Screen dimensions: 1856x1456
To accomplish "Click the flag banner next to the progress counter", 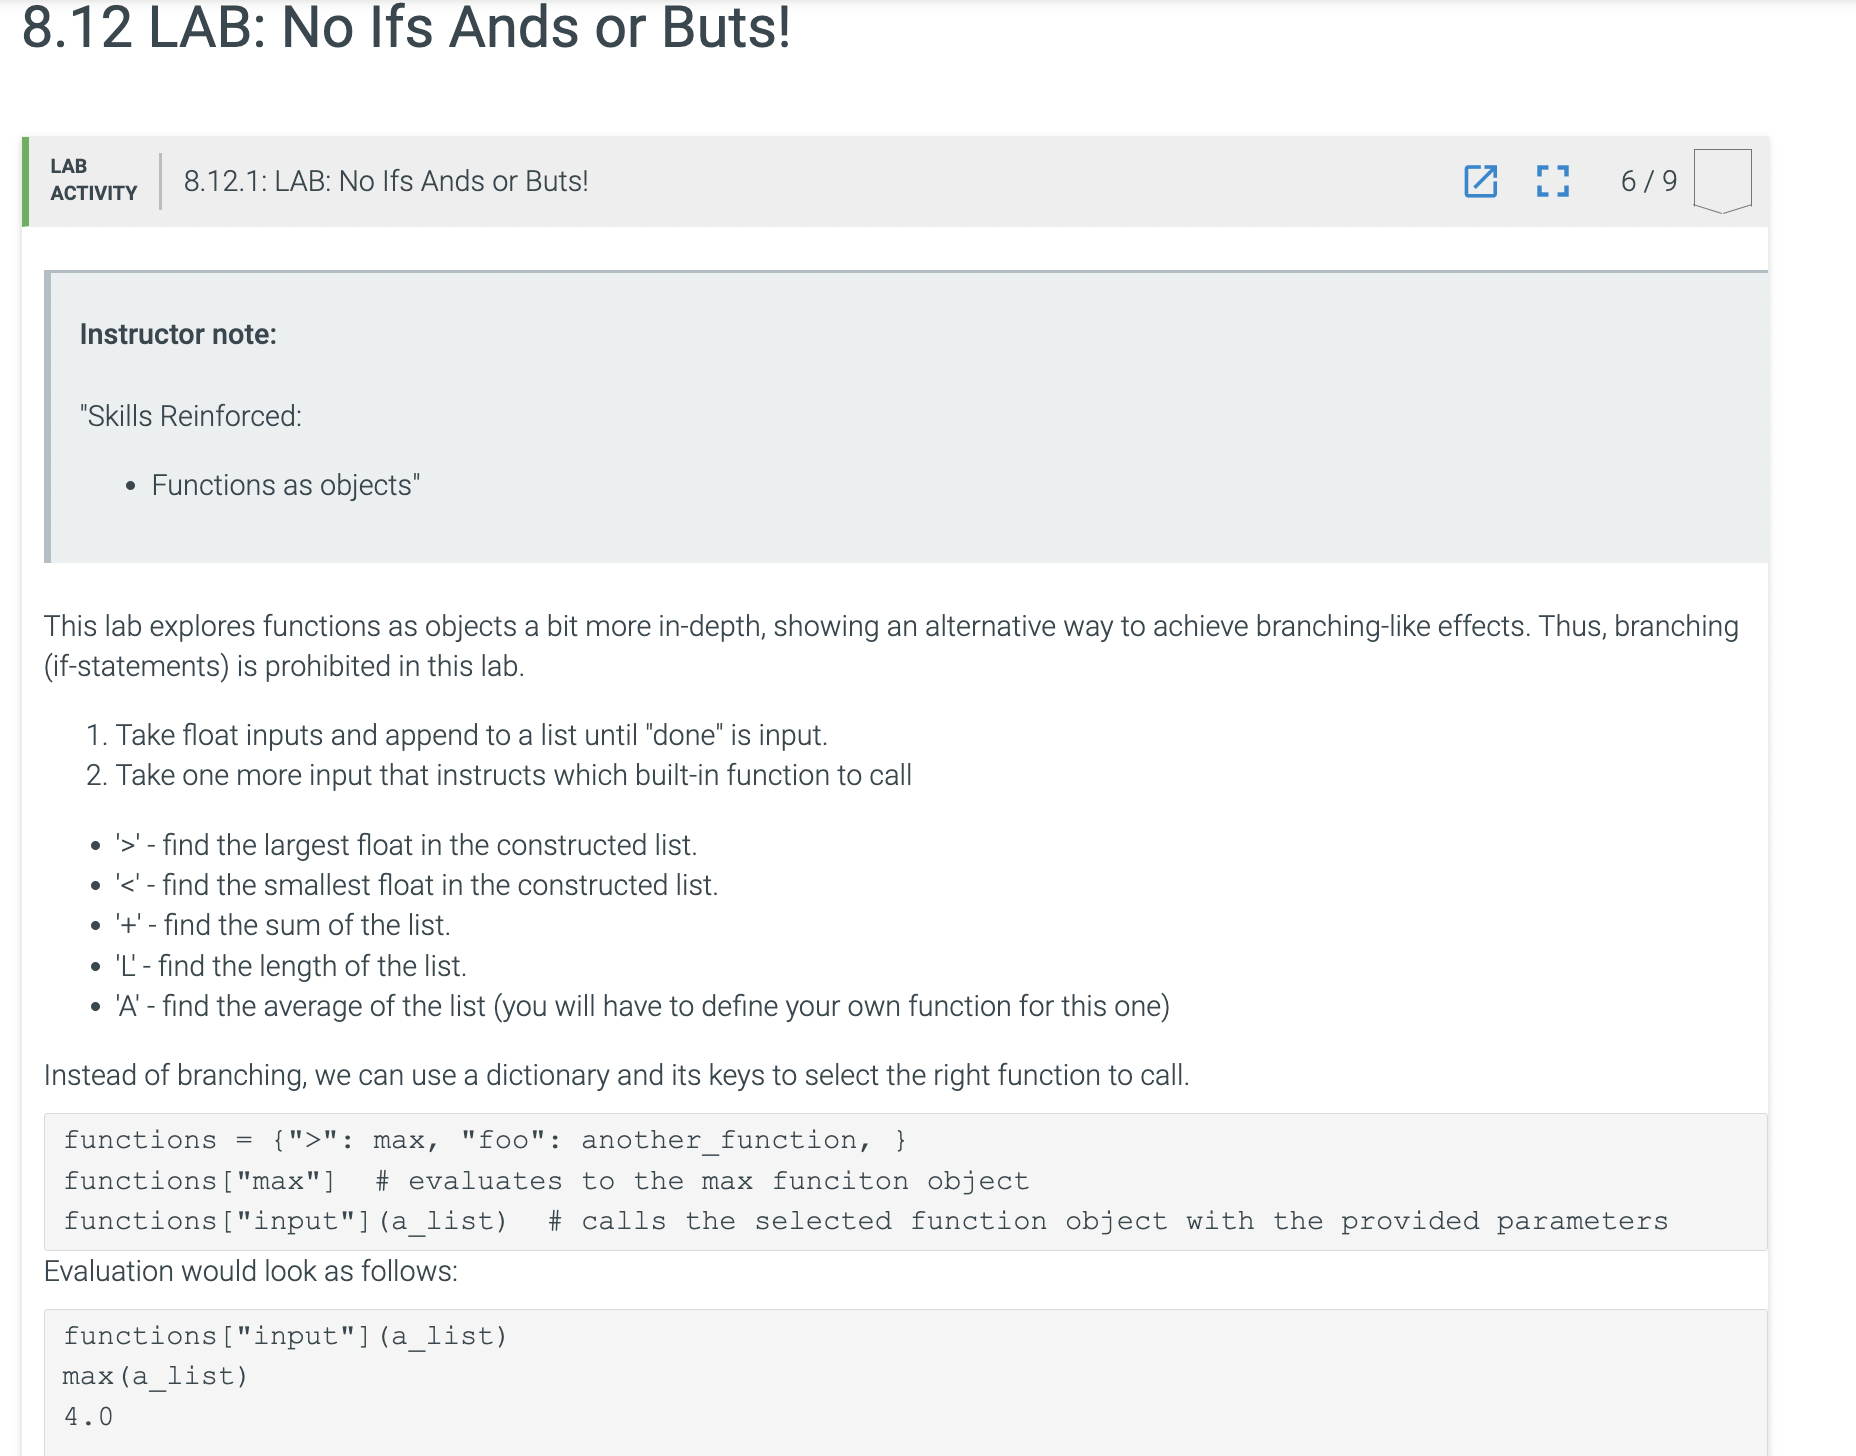I will click(1722, 181).
